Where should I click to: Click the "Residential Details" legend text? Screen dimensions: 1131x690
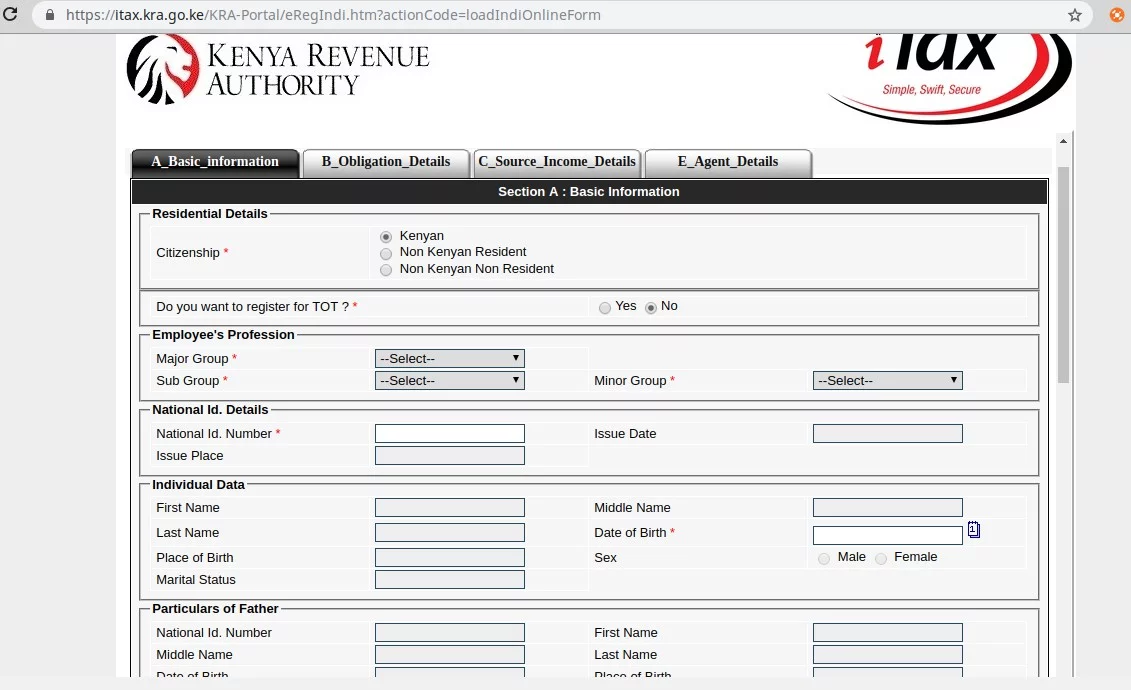[x=210, y=213]
